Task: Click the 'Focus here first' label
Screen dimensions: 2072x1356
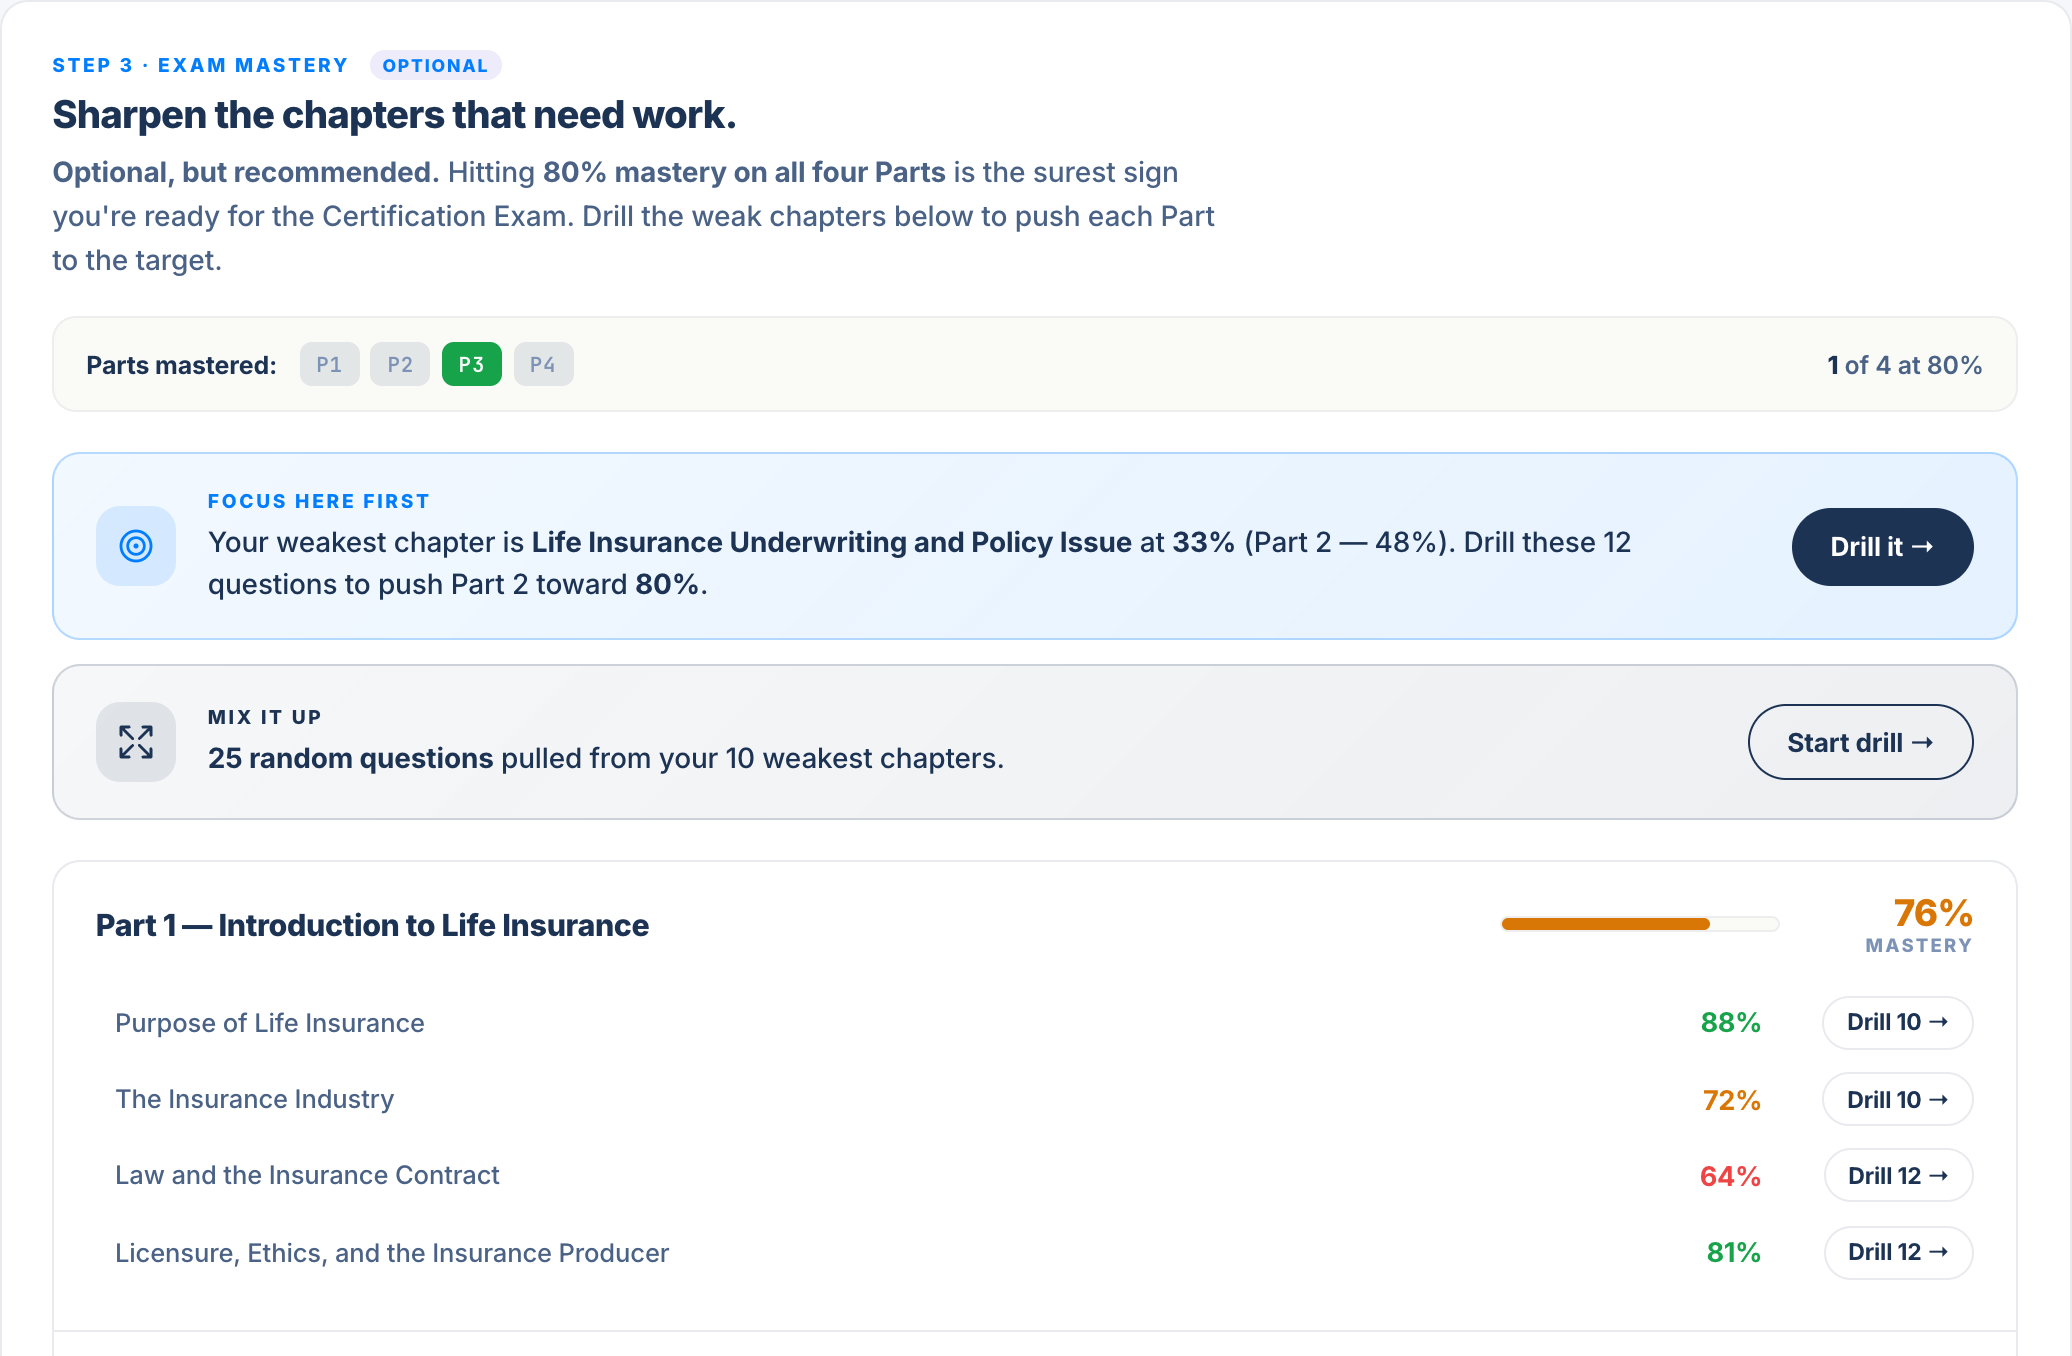Action: (x=319, y=501)
